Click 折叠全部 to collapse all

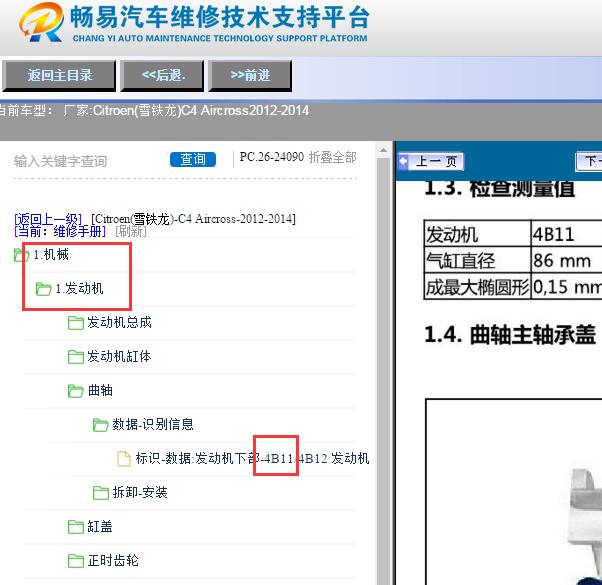coord(333,157)
